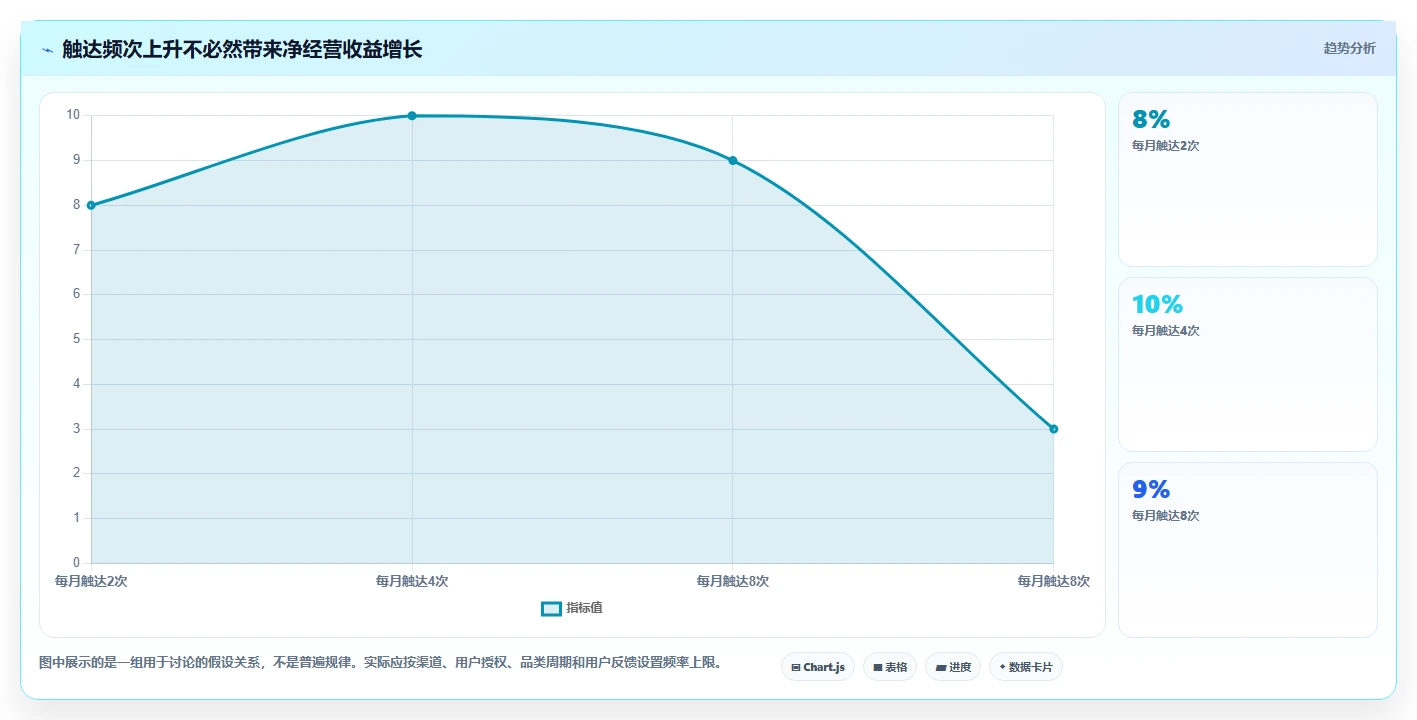Click the 9% value in the stats card
Screen dimensions: 1417x720
pos(1150,489)
